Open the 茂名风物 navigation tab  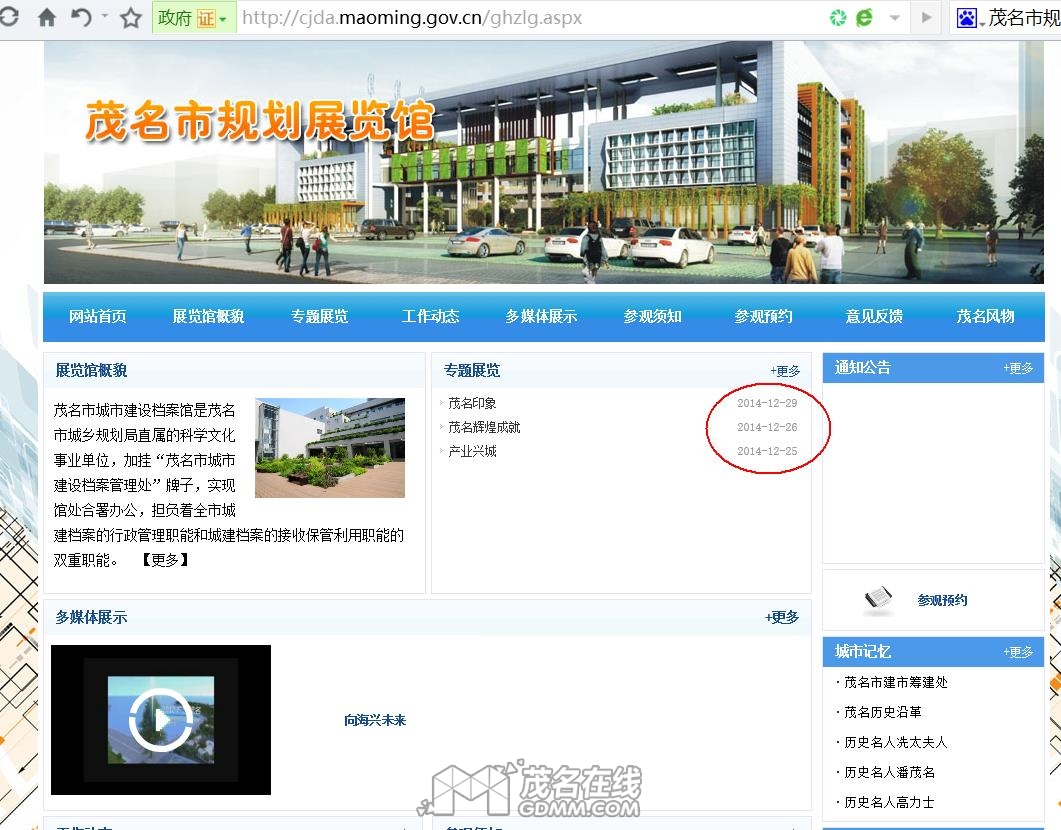coord(985,316)
